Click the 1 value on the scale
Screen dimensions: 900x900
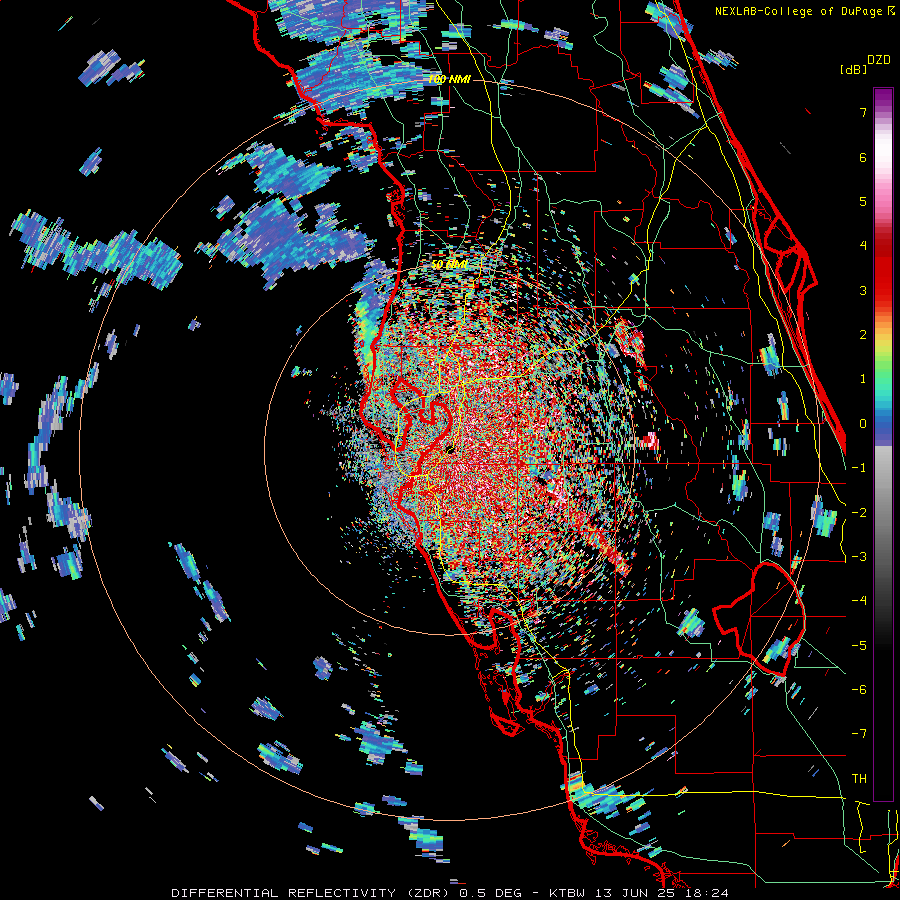pos(863,379)
